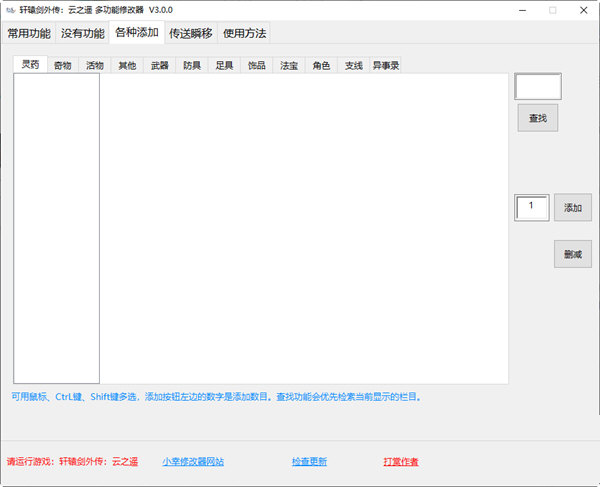Open the 没有功能 tab

(83, 33)
